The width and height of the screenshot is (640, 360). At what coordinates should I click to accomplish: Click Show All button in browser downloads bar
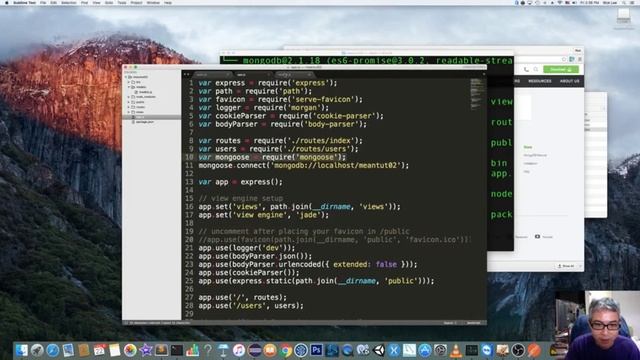pyautogui.click(x=567, y=266)
